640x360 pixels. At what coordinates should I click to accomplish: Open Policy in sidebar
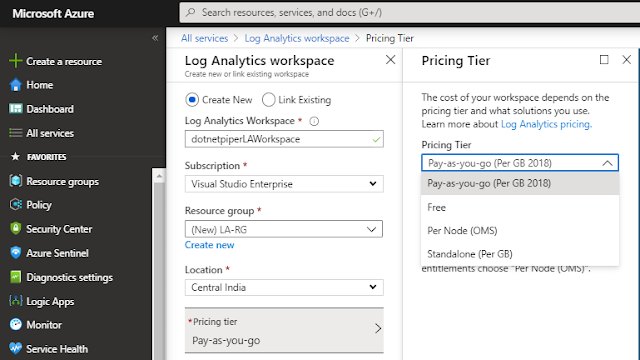tap(39, 205)
